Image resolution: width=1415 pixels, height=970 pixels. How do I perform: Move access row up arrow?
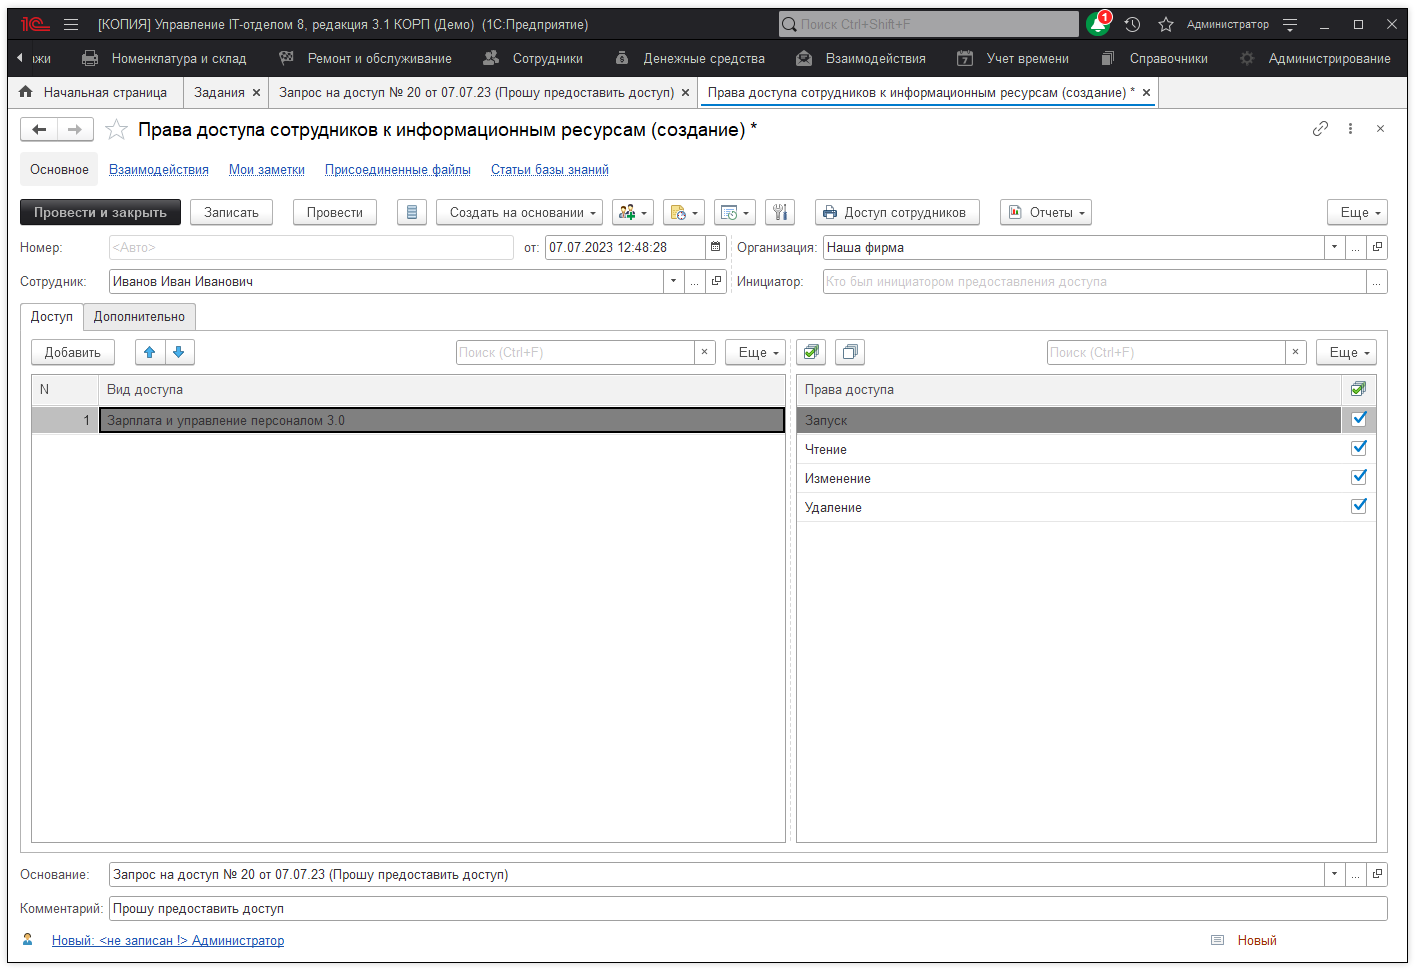[150, 352]
